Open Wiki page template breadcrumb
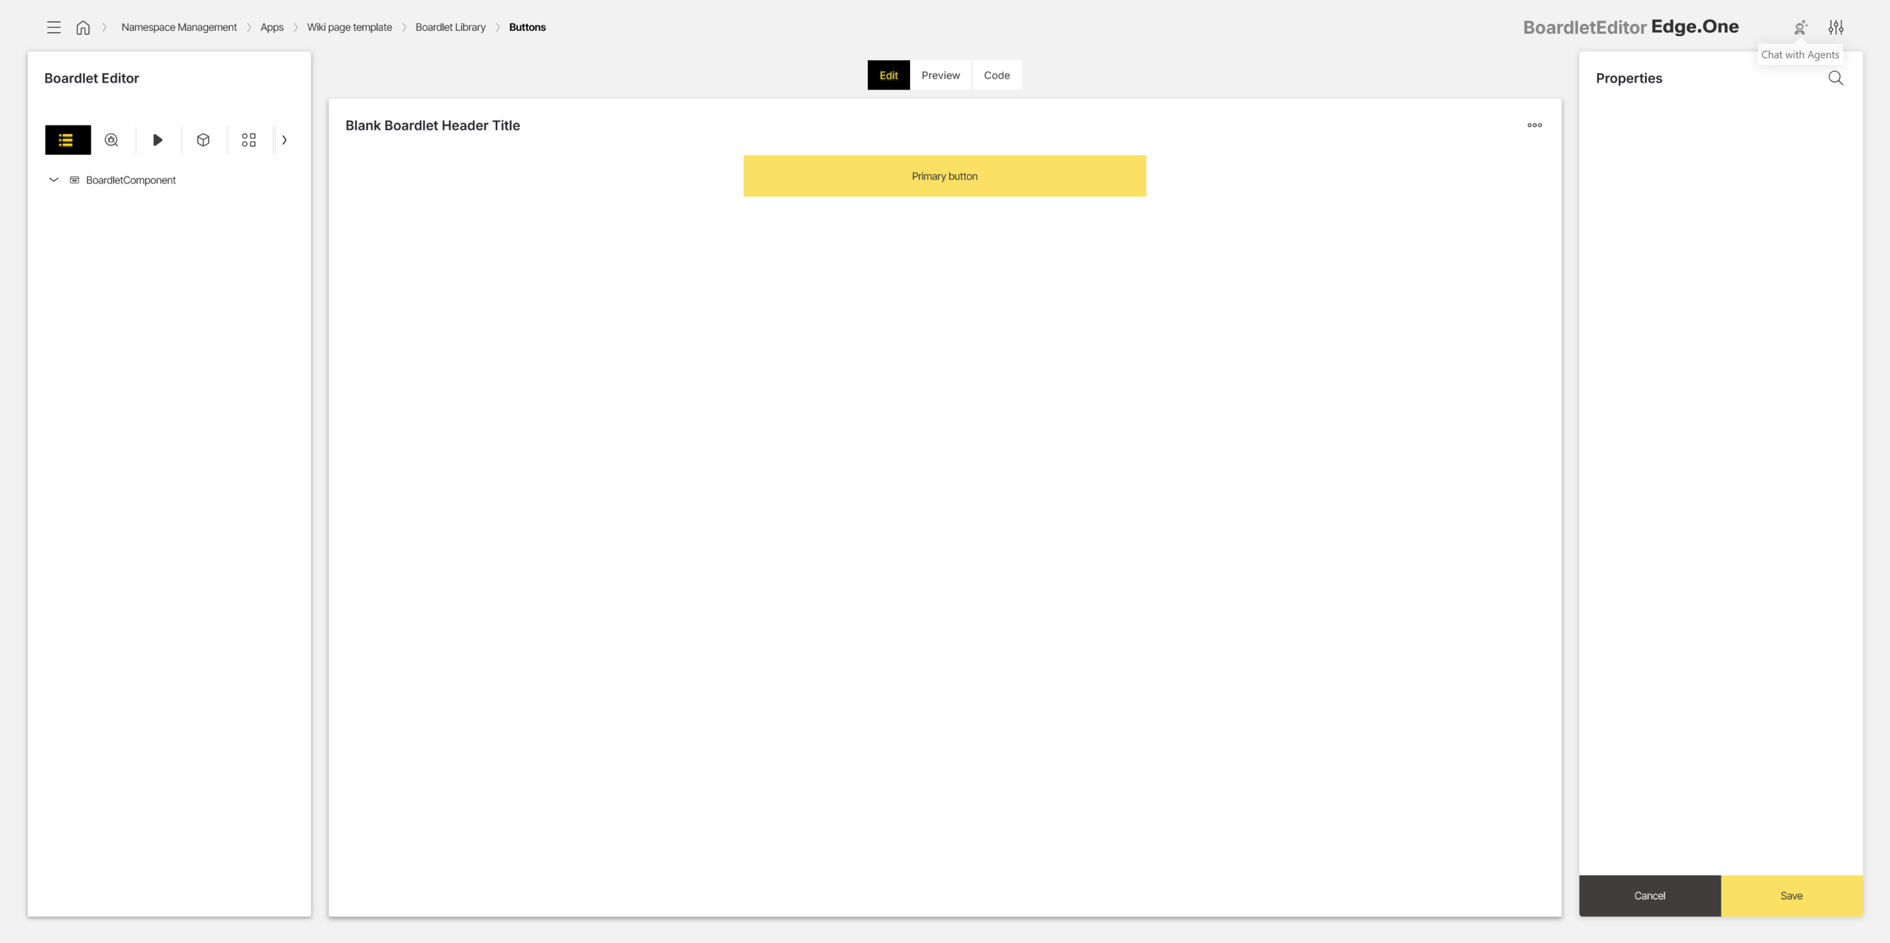Image resolution: width=1890 pixels, height=943 pixels. pyautogui.click(x=349, y=28)
